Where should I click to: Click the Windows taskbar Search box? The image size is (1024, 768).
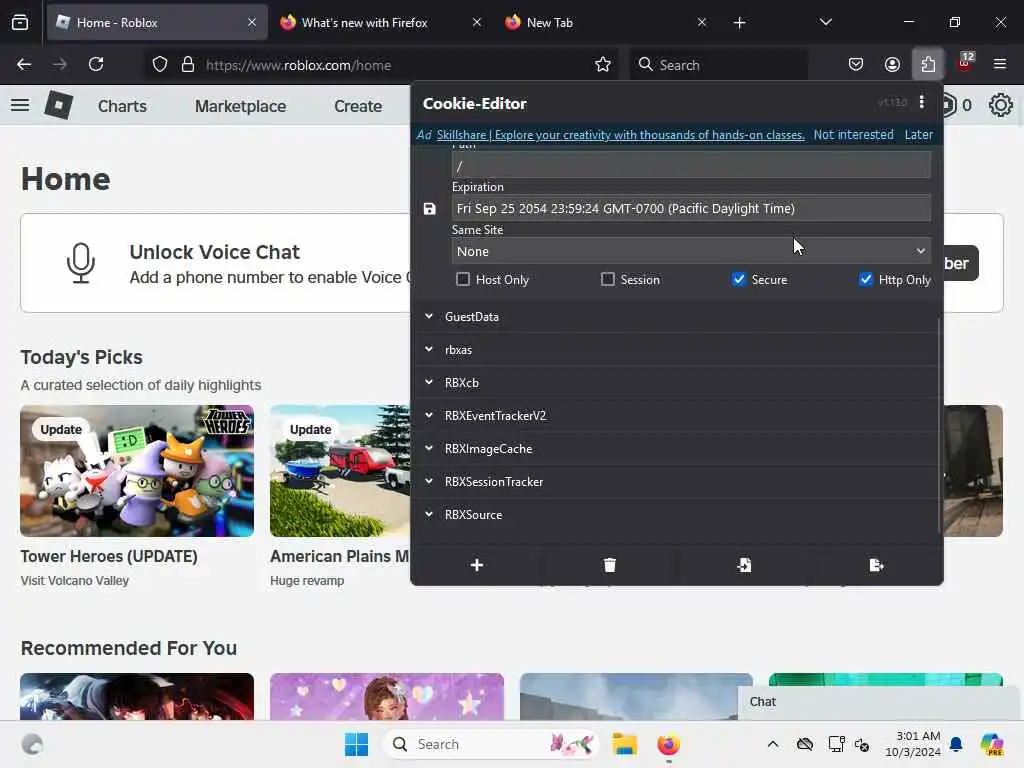(x=490, y=744)
